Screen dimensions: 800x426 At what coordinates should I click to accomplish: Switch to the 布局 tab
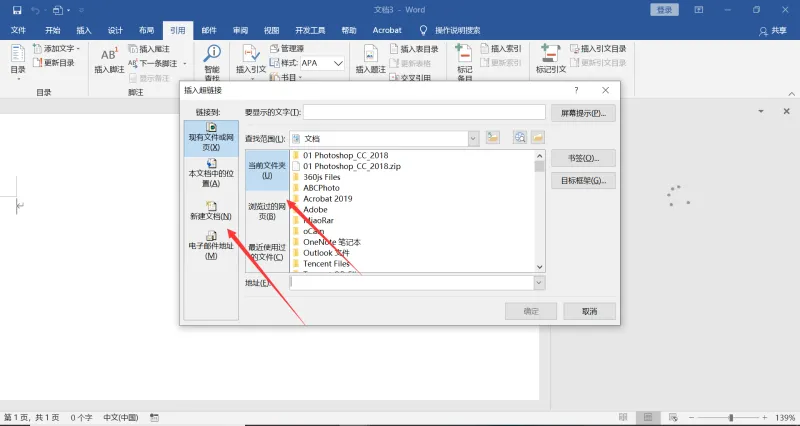coord(146,30)
